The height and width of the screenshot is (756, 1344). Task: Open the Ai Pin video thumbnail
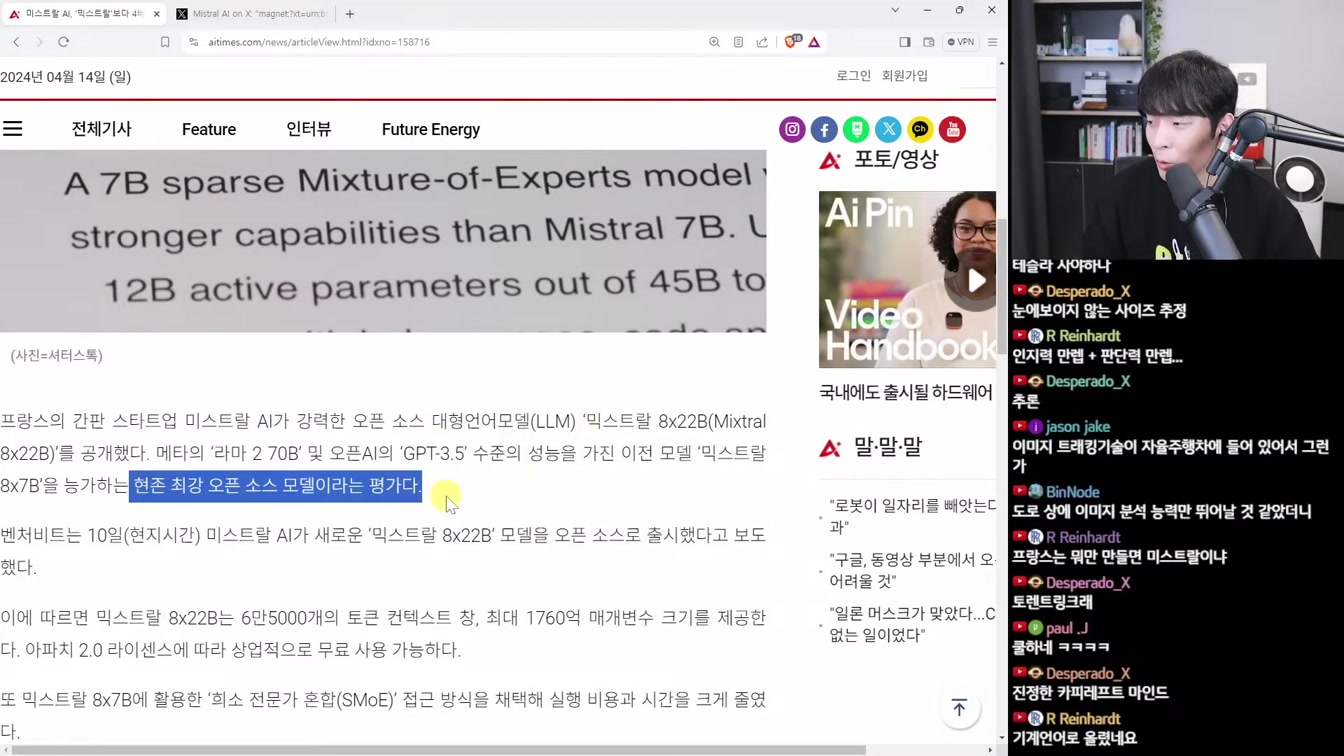(x=907, y=279)
